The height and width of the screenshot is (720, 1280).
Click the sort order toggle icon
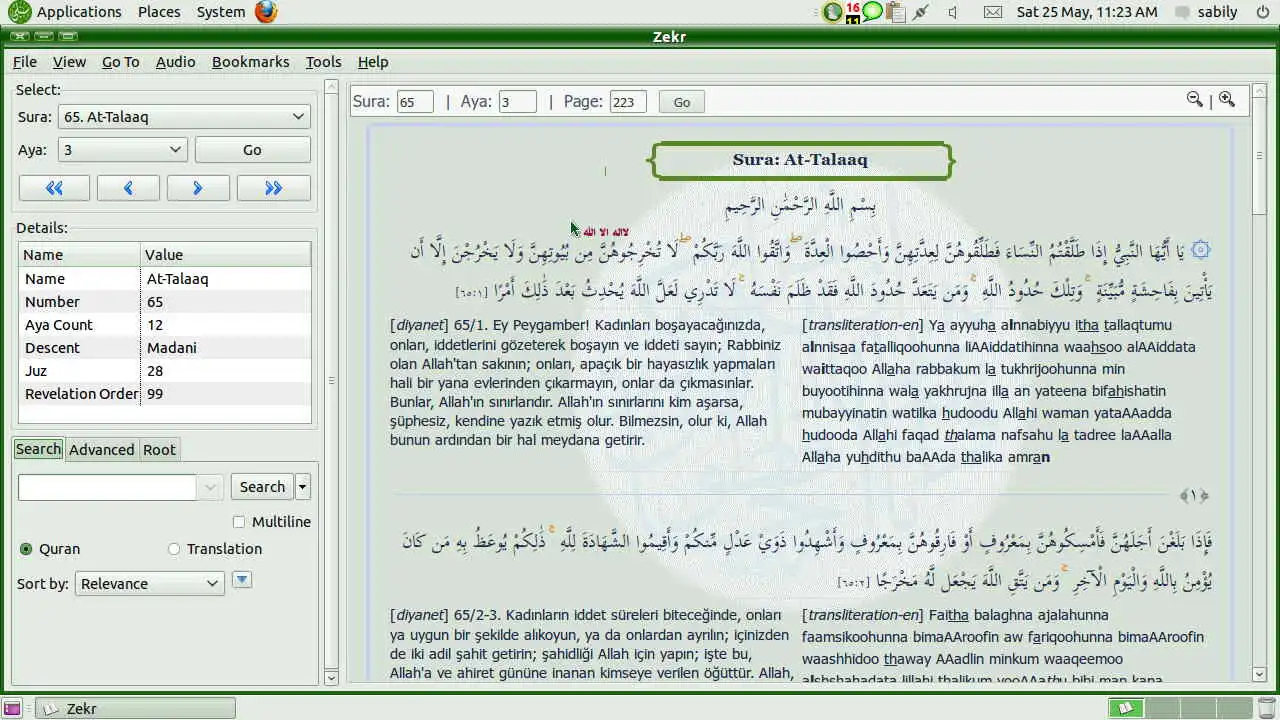pos(241,580)
